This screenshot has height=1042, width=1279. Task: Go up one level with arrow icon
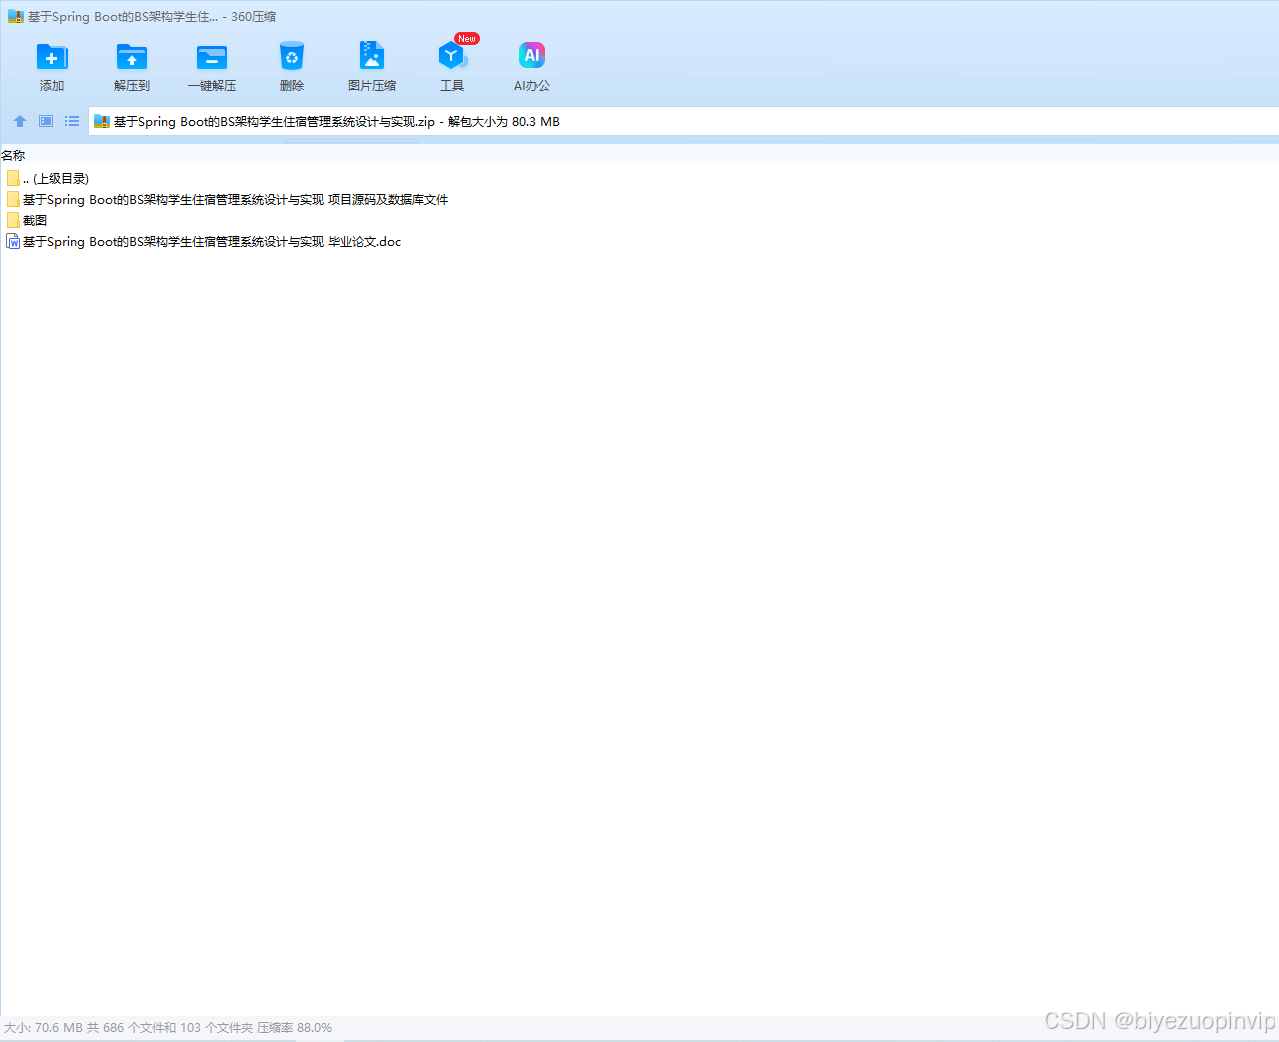tap(20, 121)
